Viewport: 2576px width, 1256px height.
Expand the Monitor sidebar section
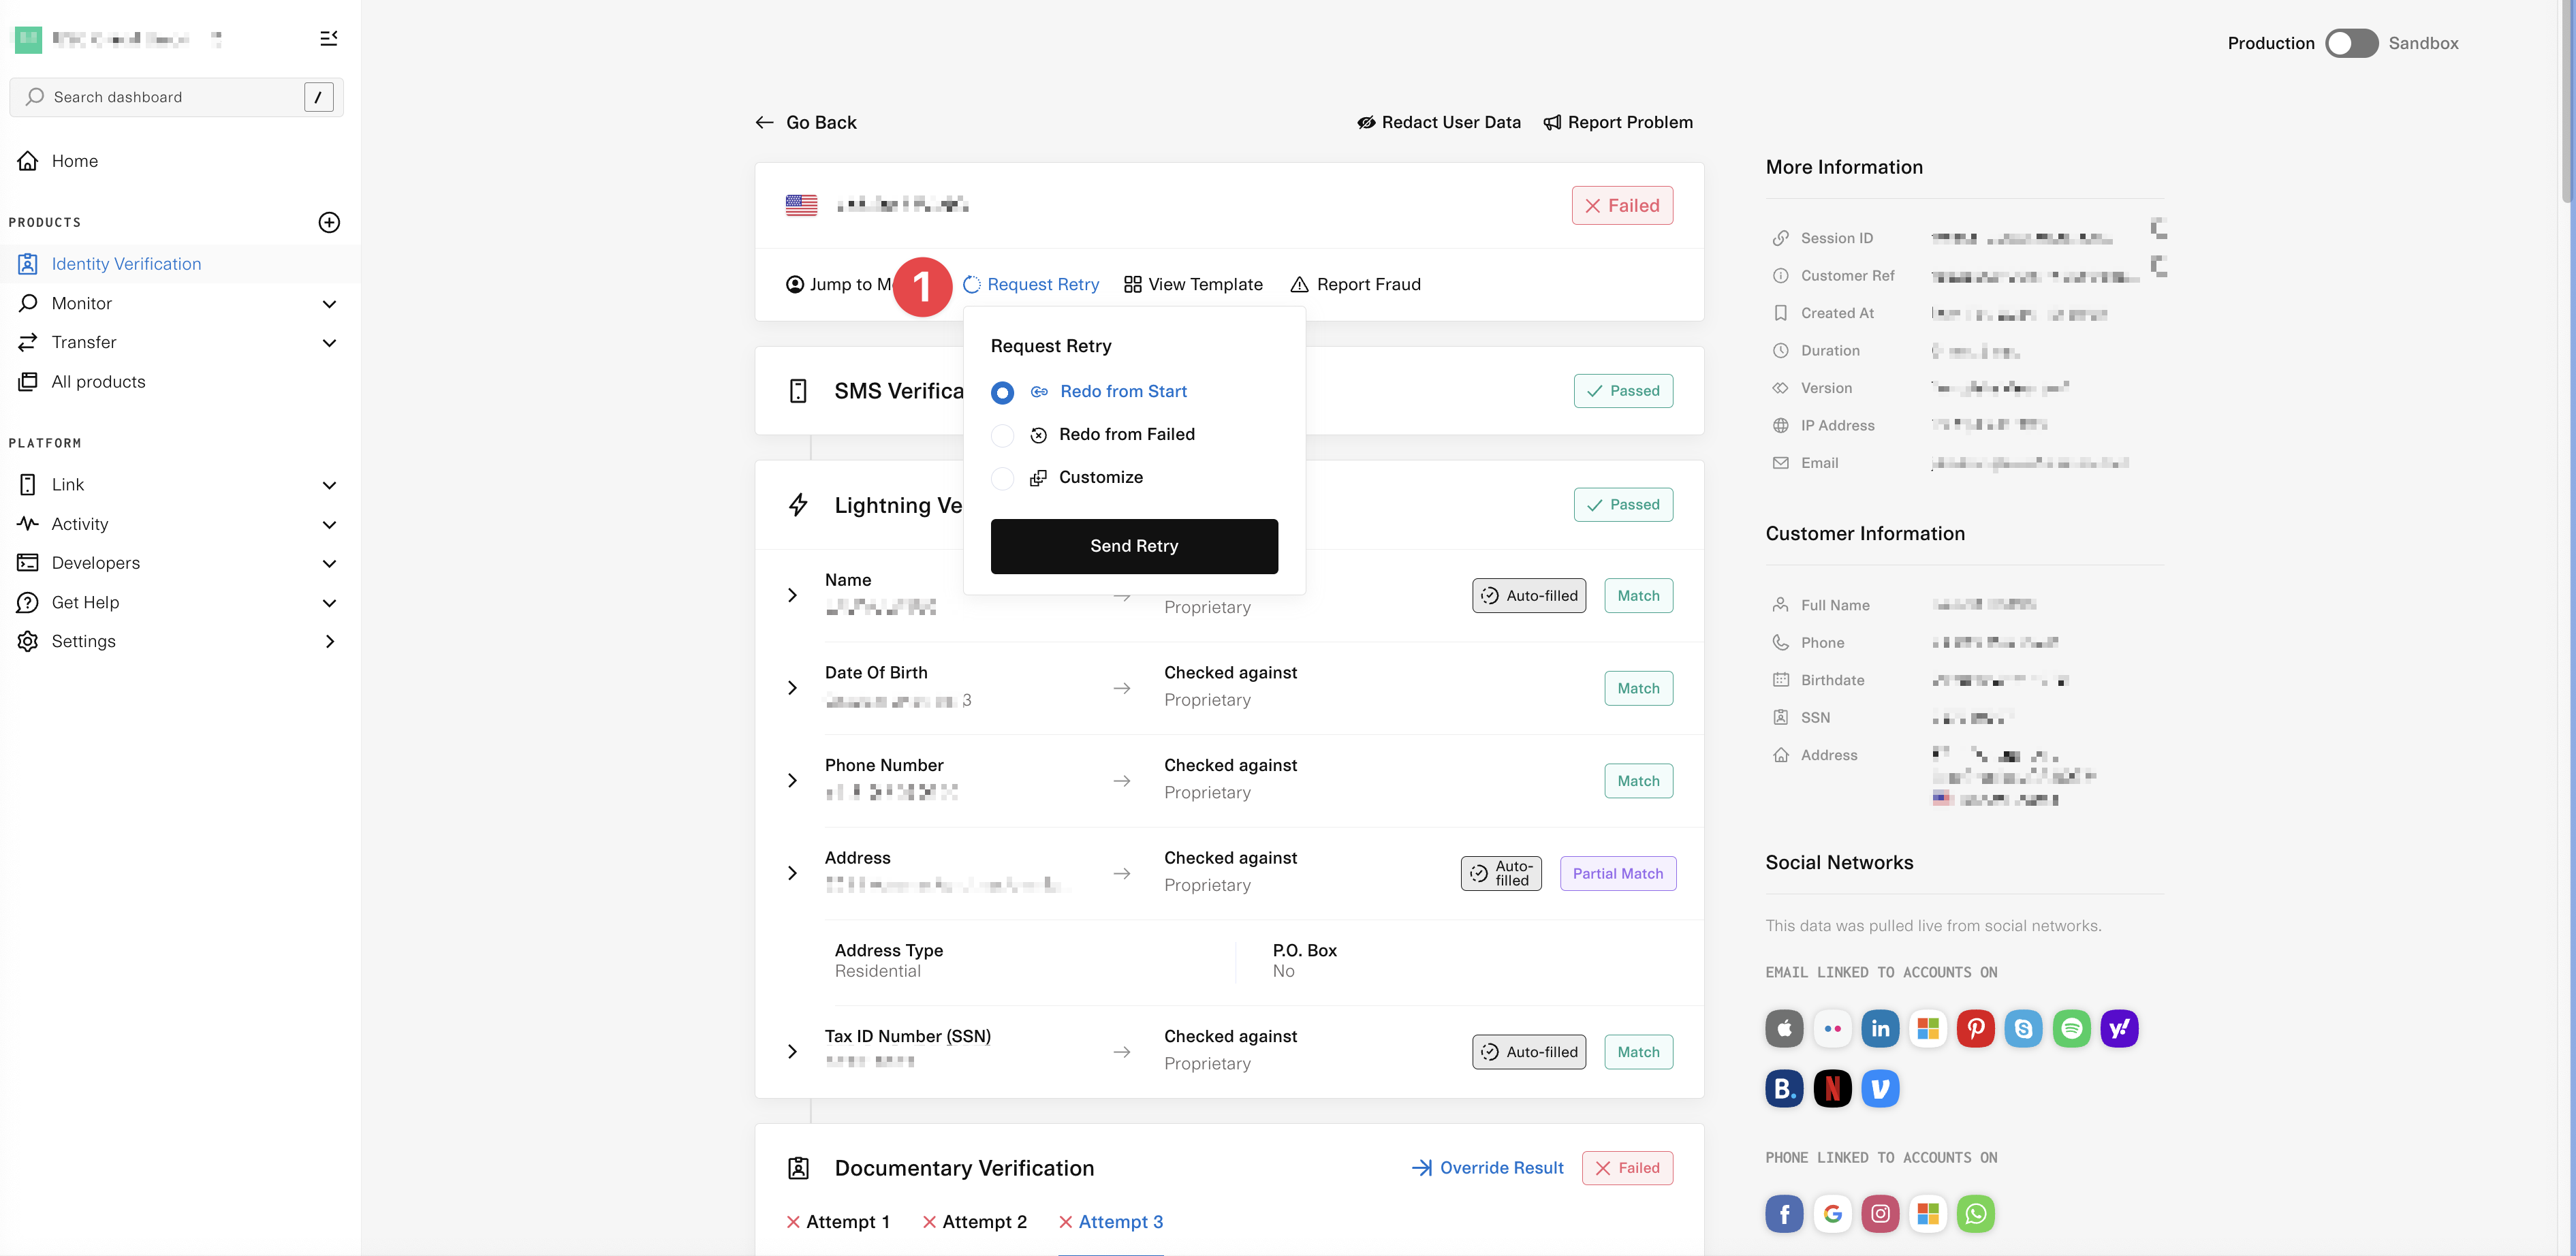pyautogui.click(x=329, y=303)
